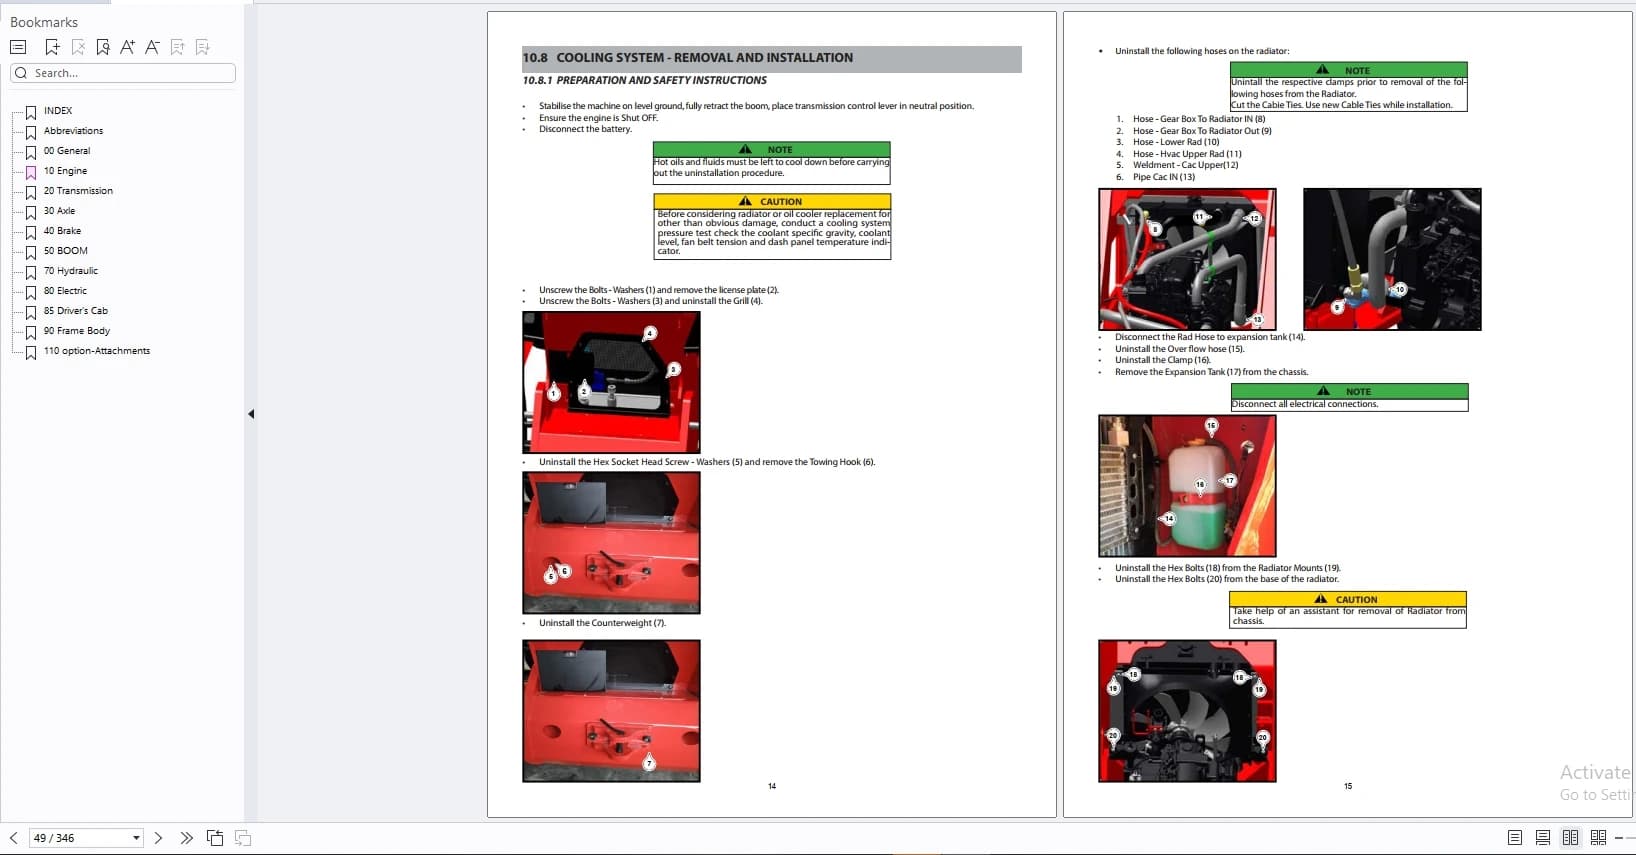Viewport: 1636px width, 855px height.
Task: Go to the previous page
Action: (13, 838)
